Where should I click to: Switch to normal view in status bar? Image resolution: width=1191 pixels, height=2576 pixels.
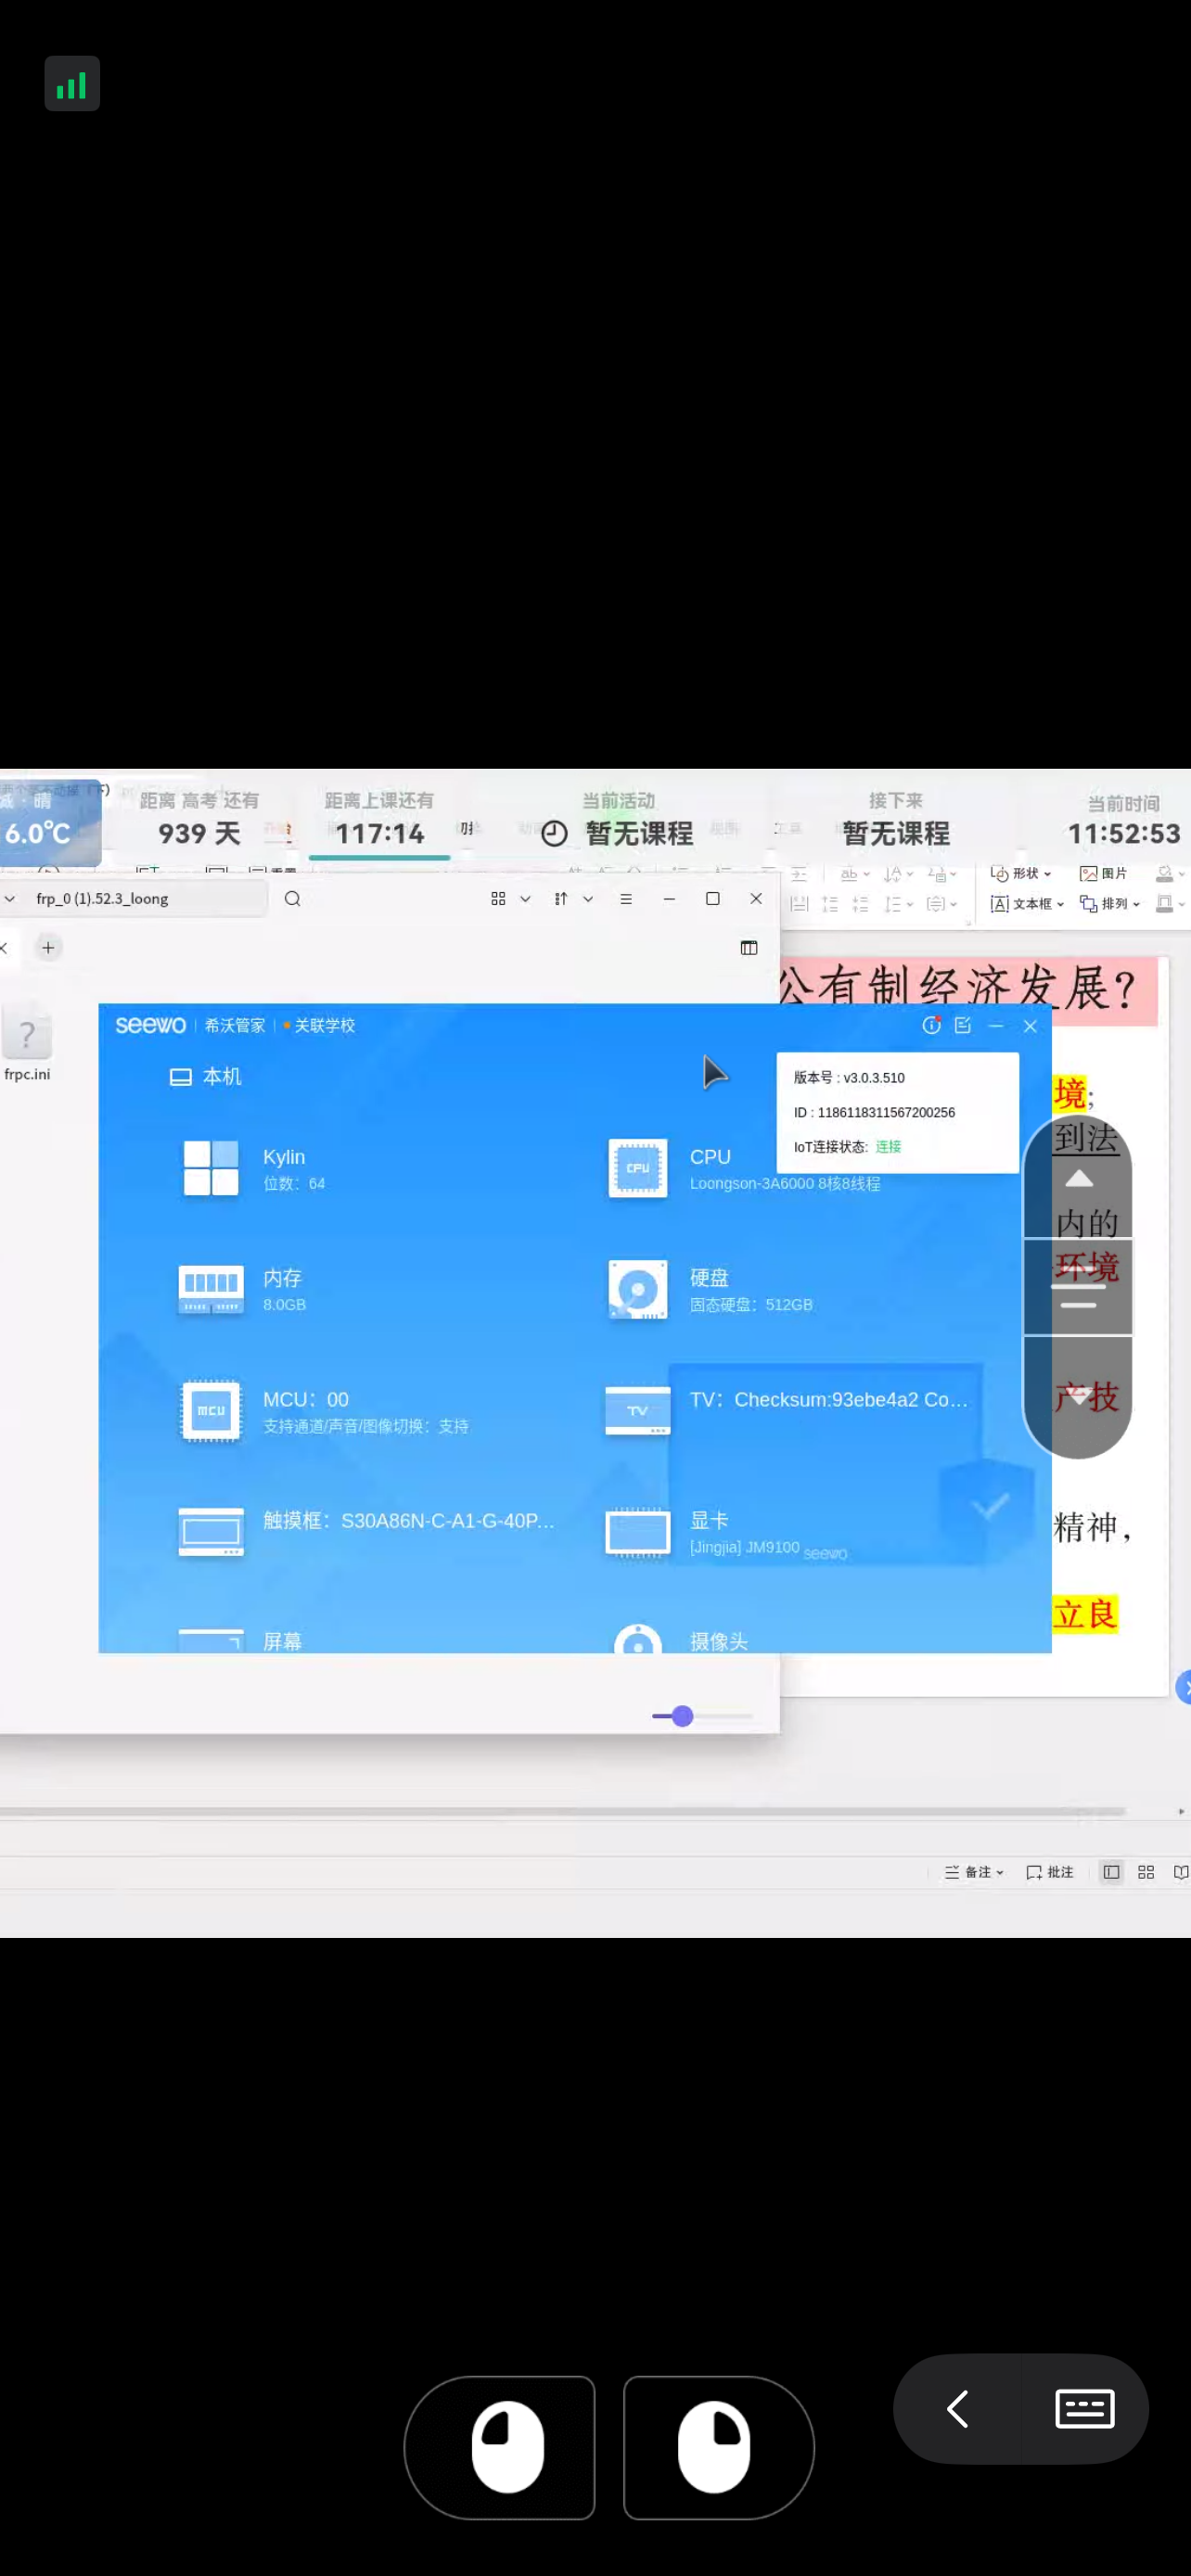(x=1111, y=1872)
